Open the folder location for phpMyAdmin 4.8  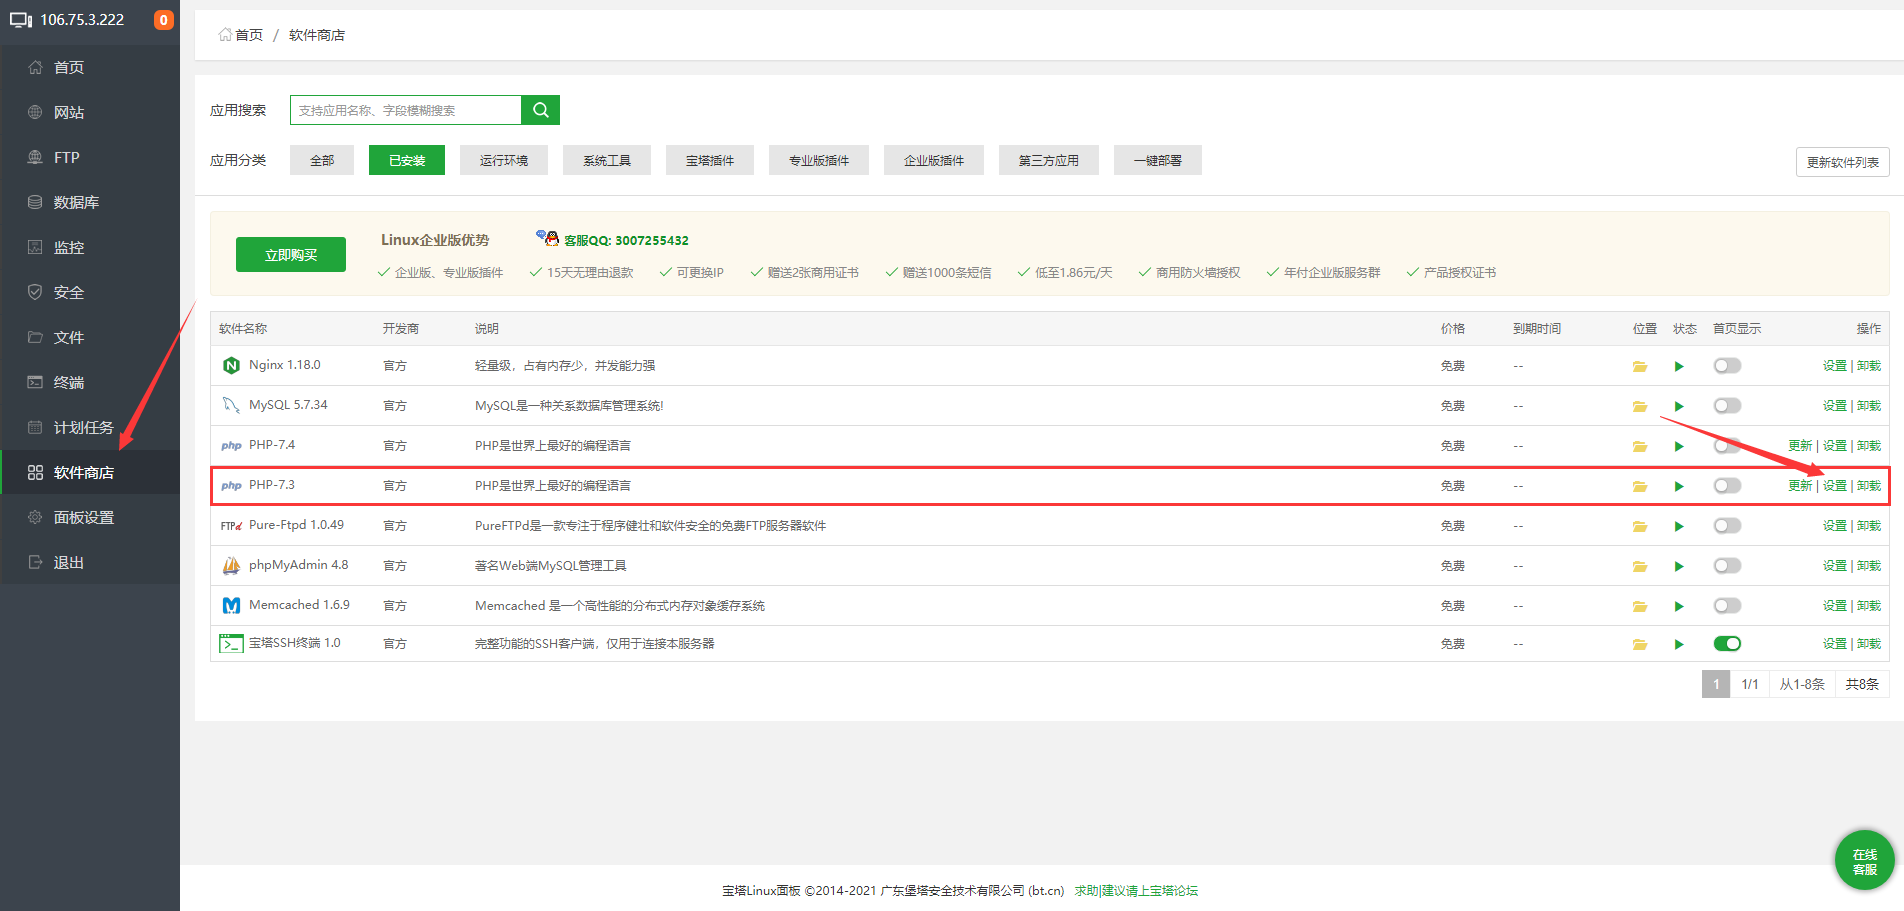click(x=1640, y=566)
